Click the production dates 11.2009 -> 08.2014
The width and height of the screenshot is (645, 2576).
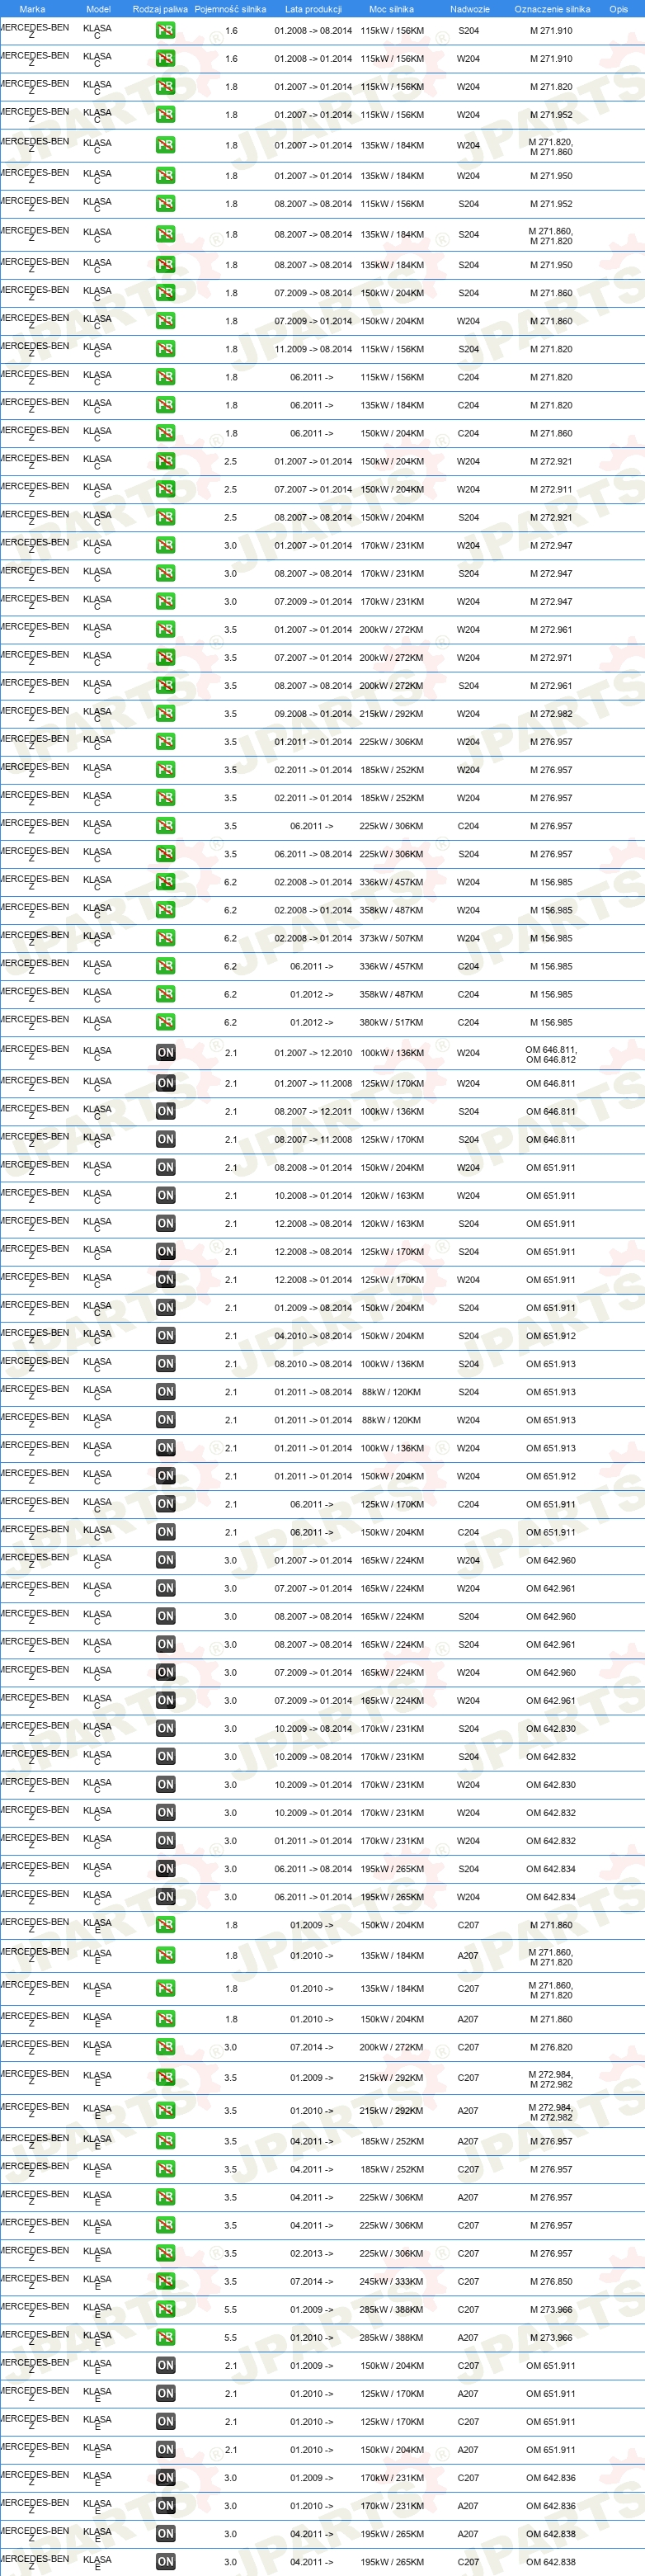click(x=313, y=349)
